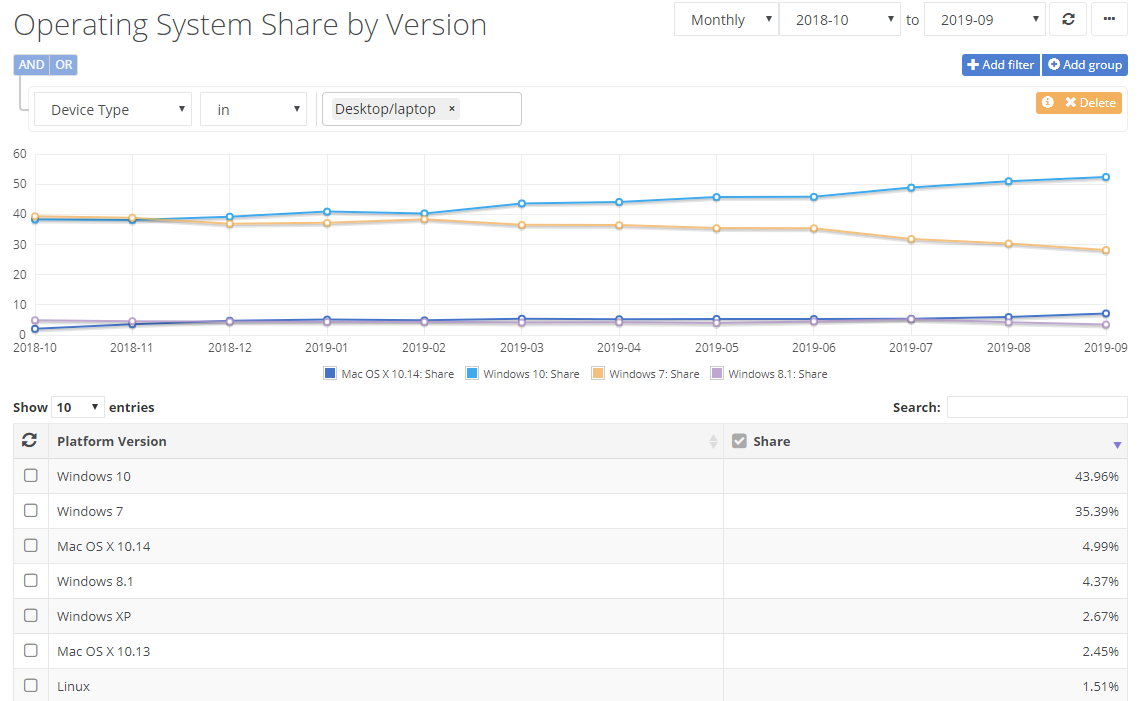Open the 'in' operator dropdown
This screenshot has height=701, width=1140.
pyautogui.click(x=254, y=109)
